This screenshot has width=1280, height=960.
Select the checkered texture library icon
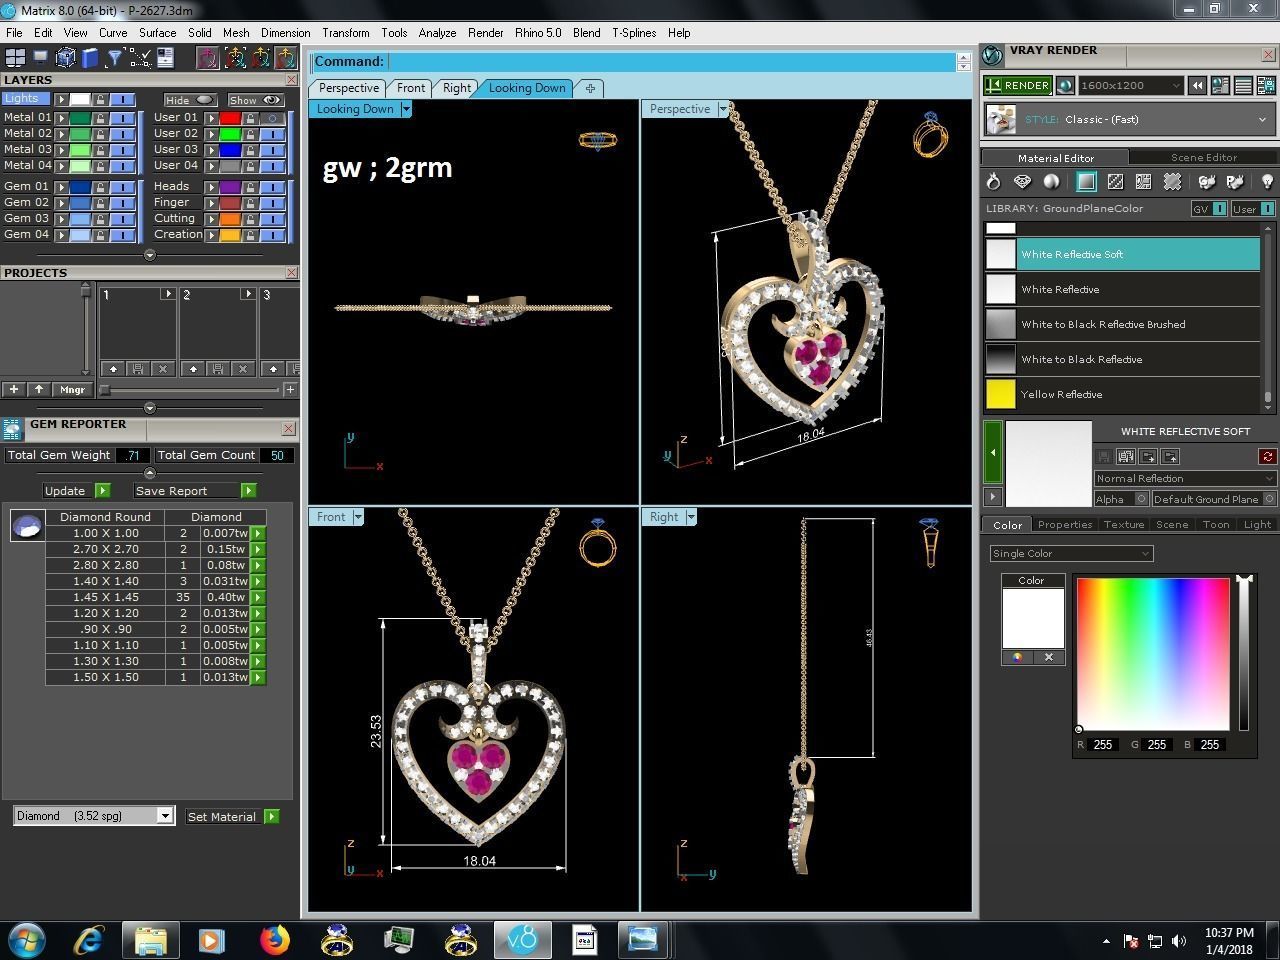point(1115,181)
